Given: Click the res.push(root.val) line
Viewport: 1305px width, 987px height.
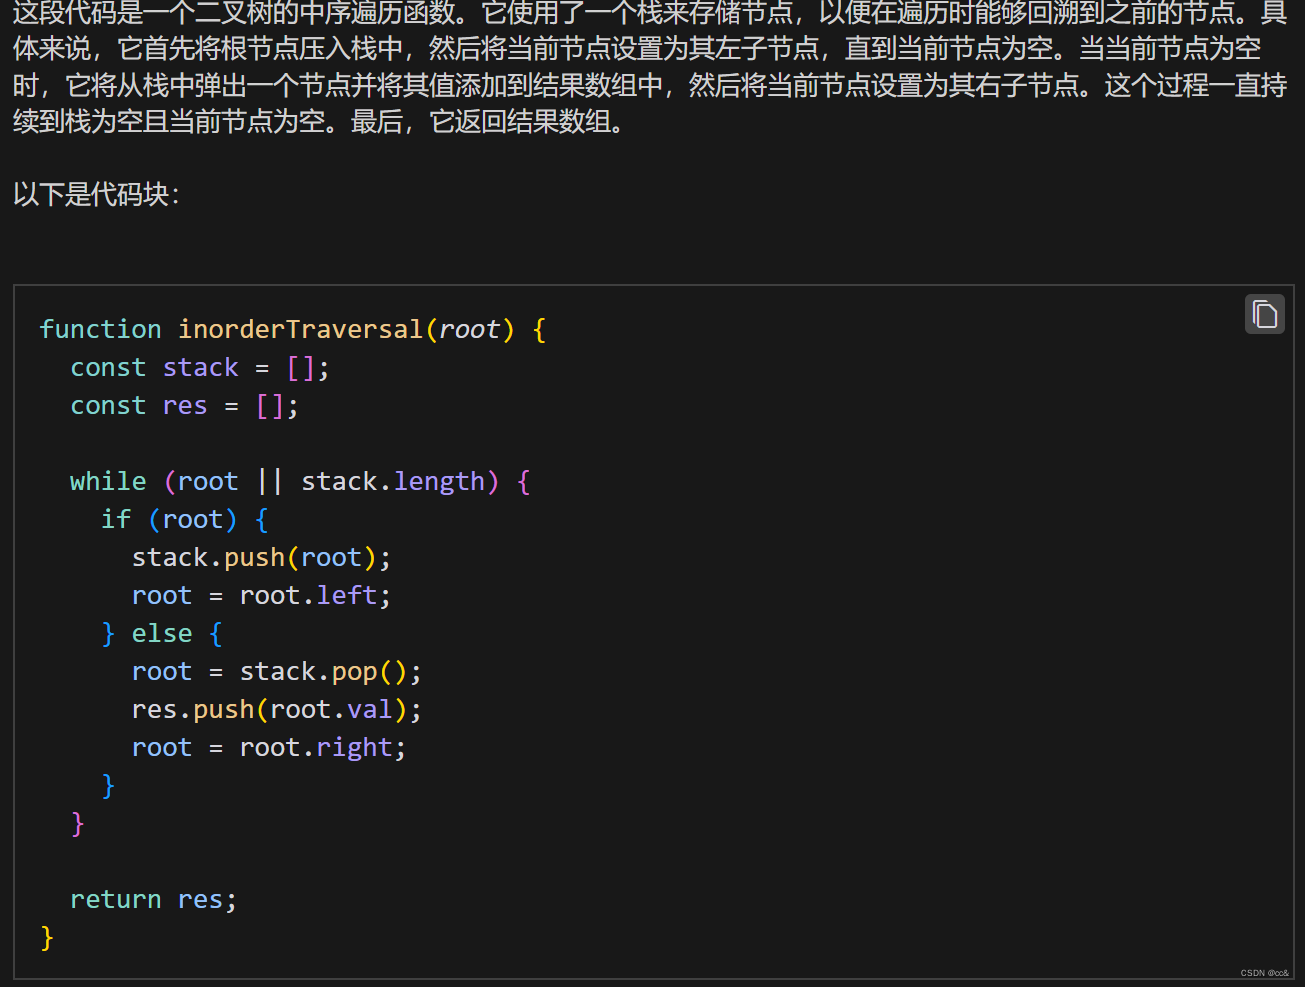Looking at the screenshot, I should pyautogui.click(x=275, y=709).
